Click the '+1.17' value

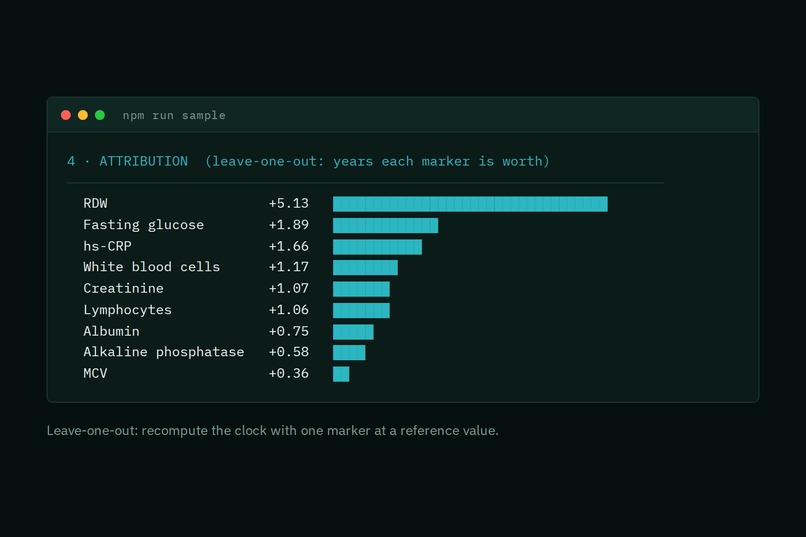coord(288,267)
